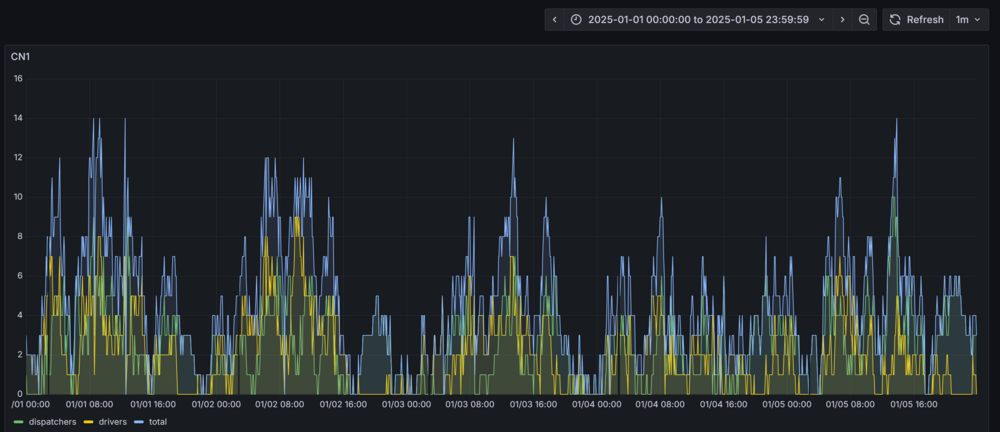Open the CN1 panel title menu
Viewport: 1000px width, 432px height.
pos(21,56)
